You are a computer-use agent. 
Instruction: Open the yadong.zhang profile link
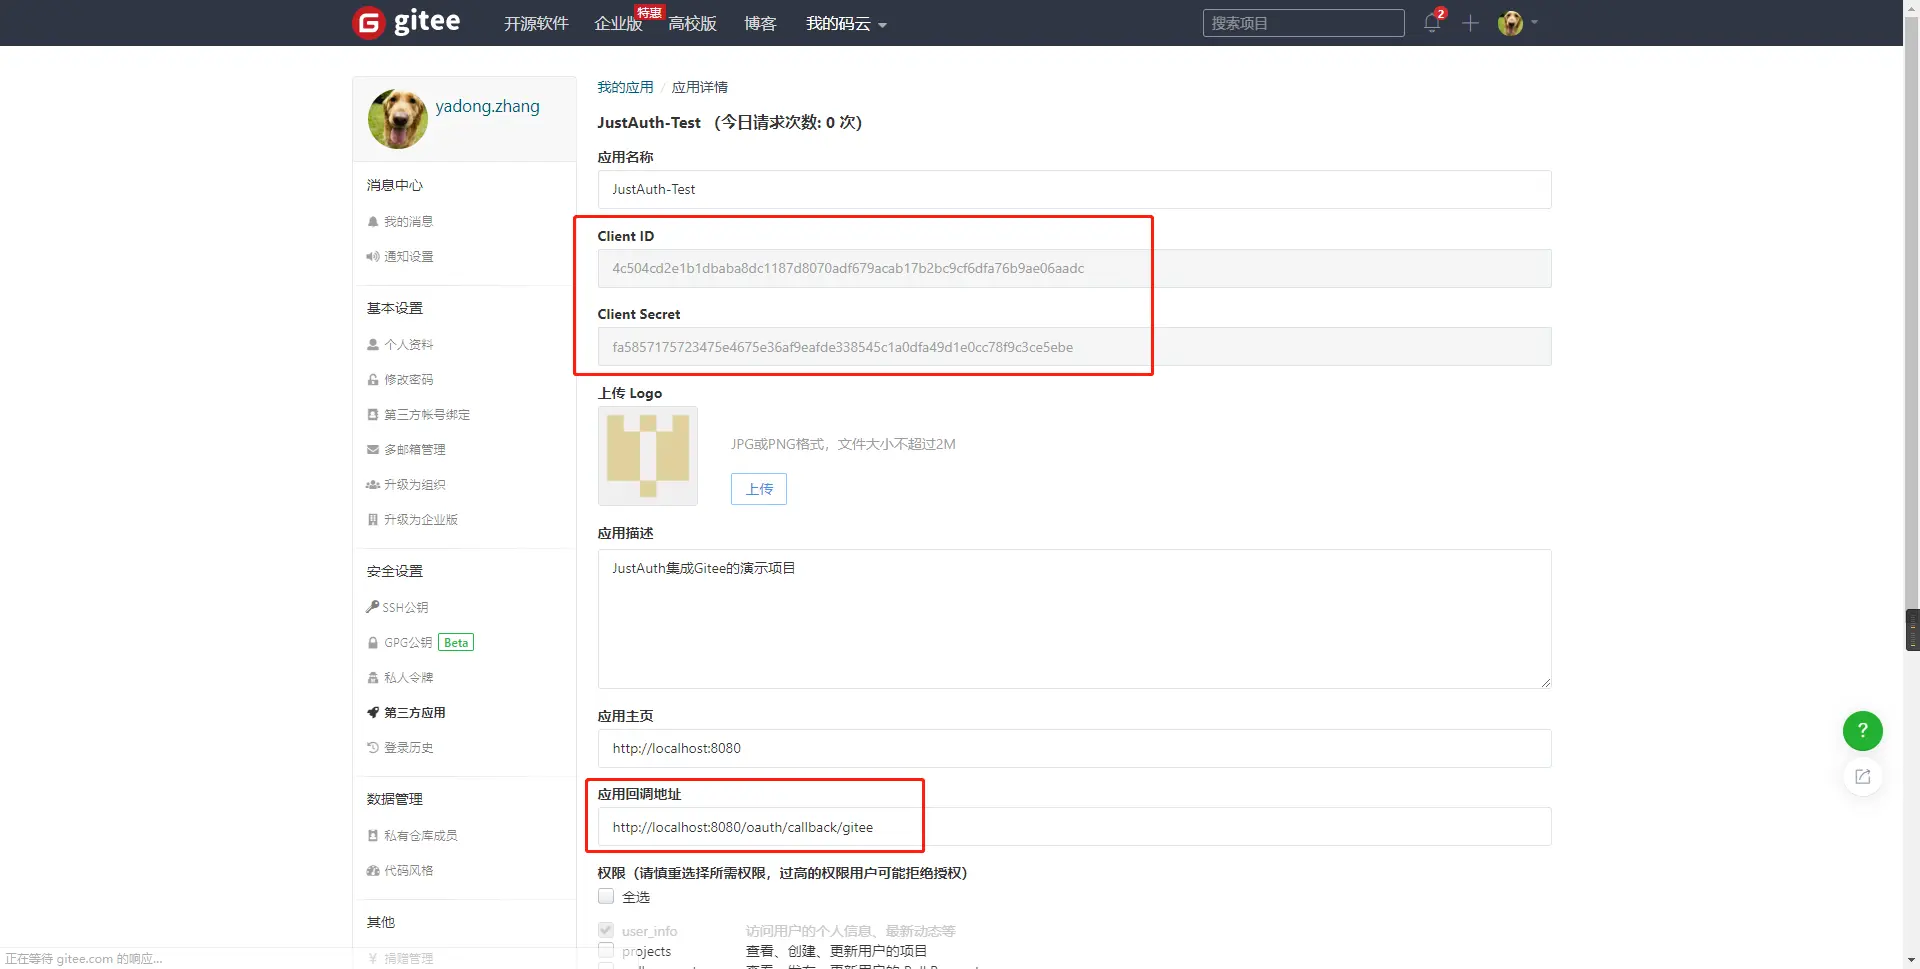(487, 106)
